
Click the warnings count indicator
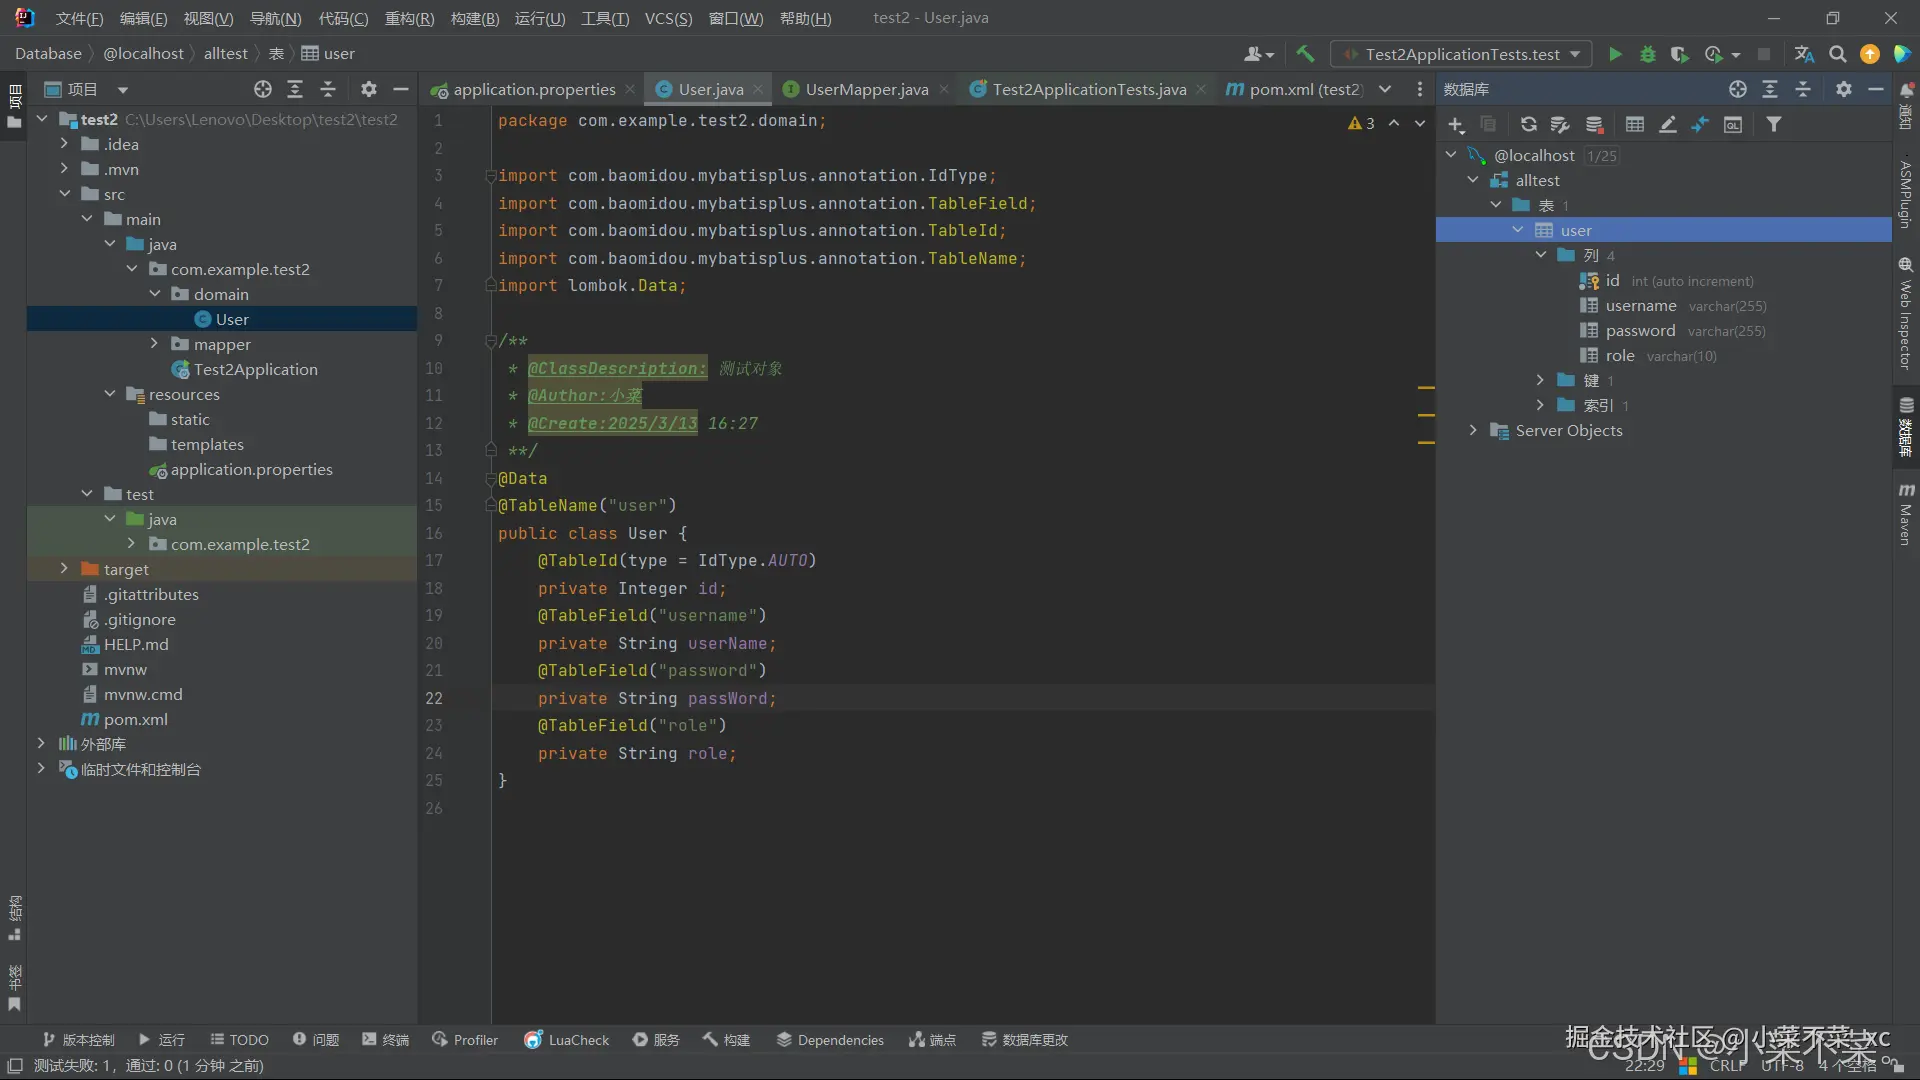pos(1361,123)
